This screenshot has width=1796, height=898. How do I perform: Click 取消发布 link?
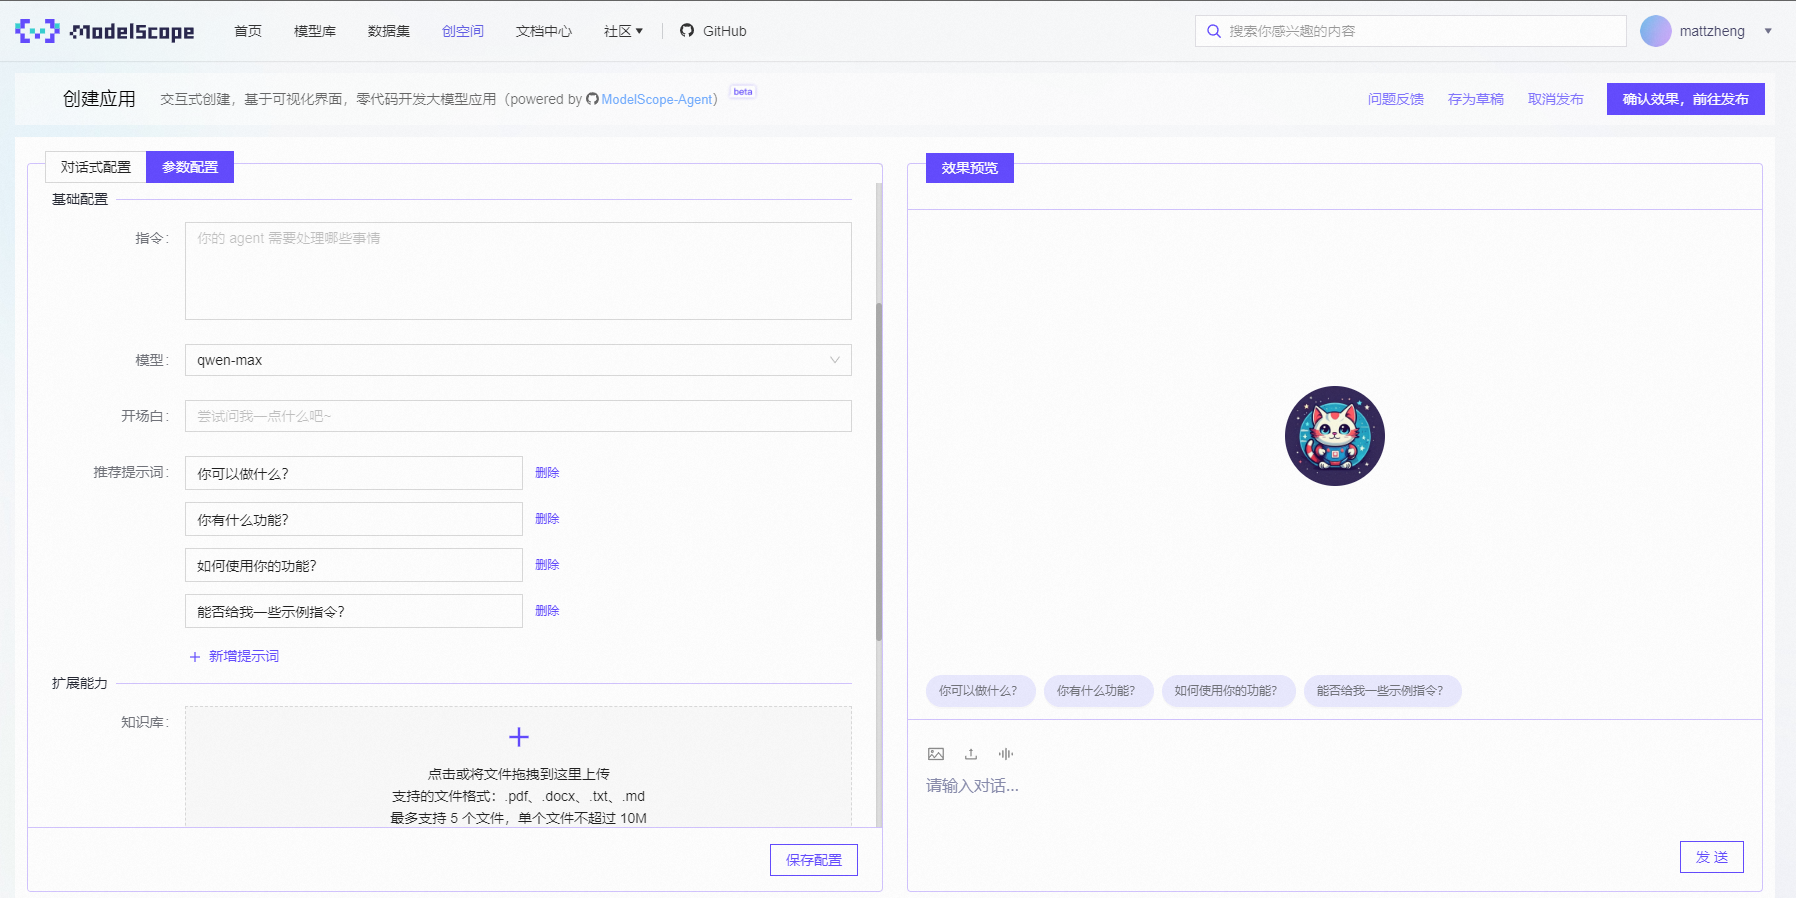(x=1556, y=99)
